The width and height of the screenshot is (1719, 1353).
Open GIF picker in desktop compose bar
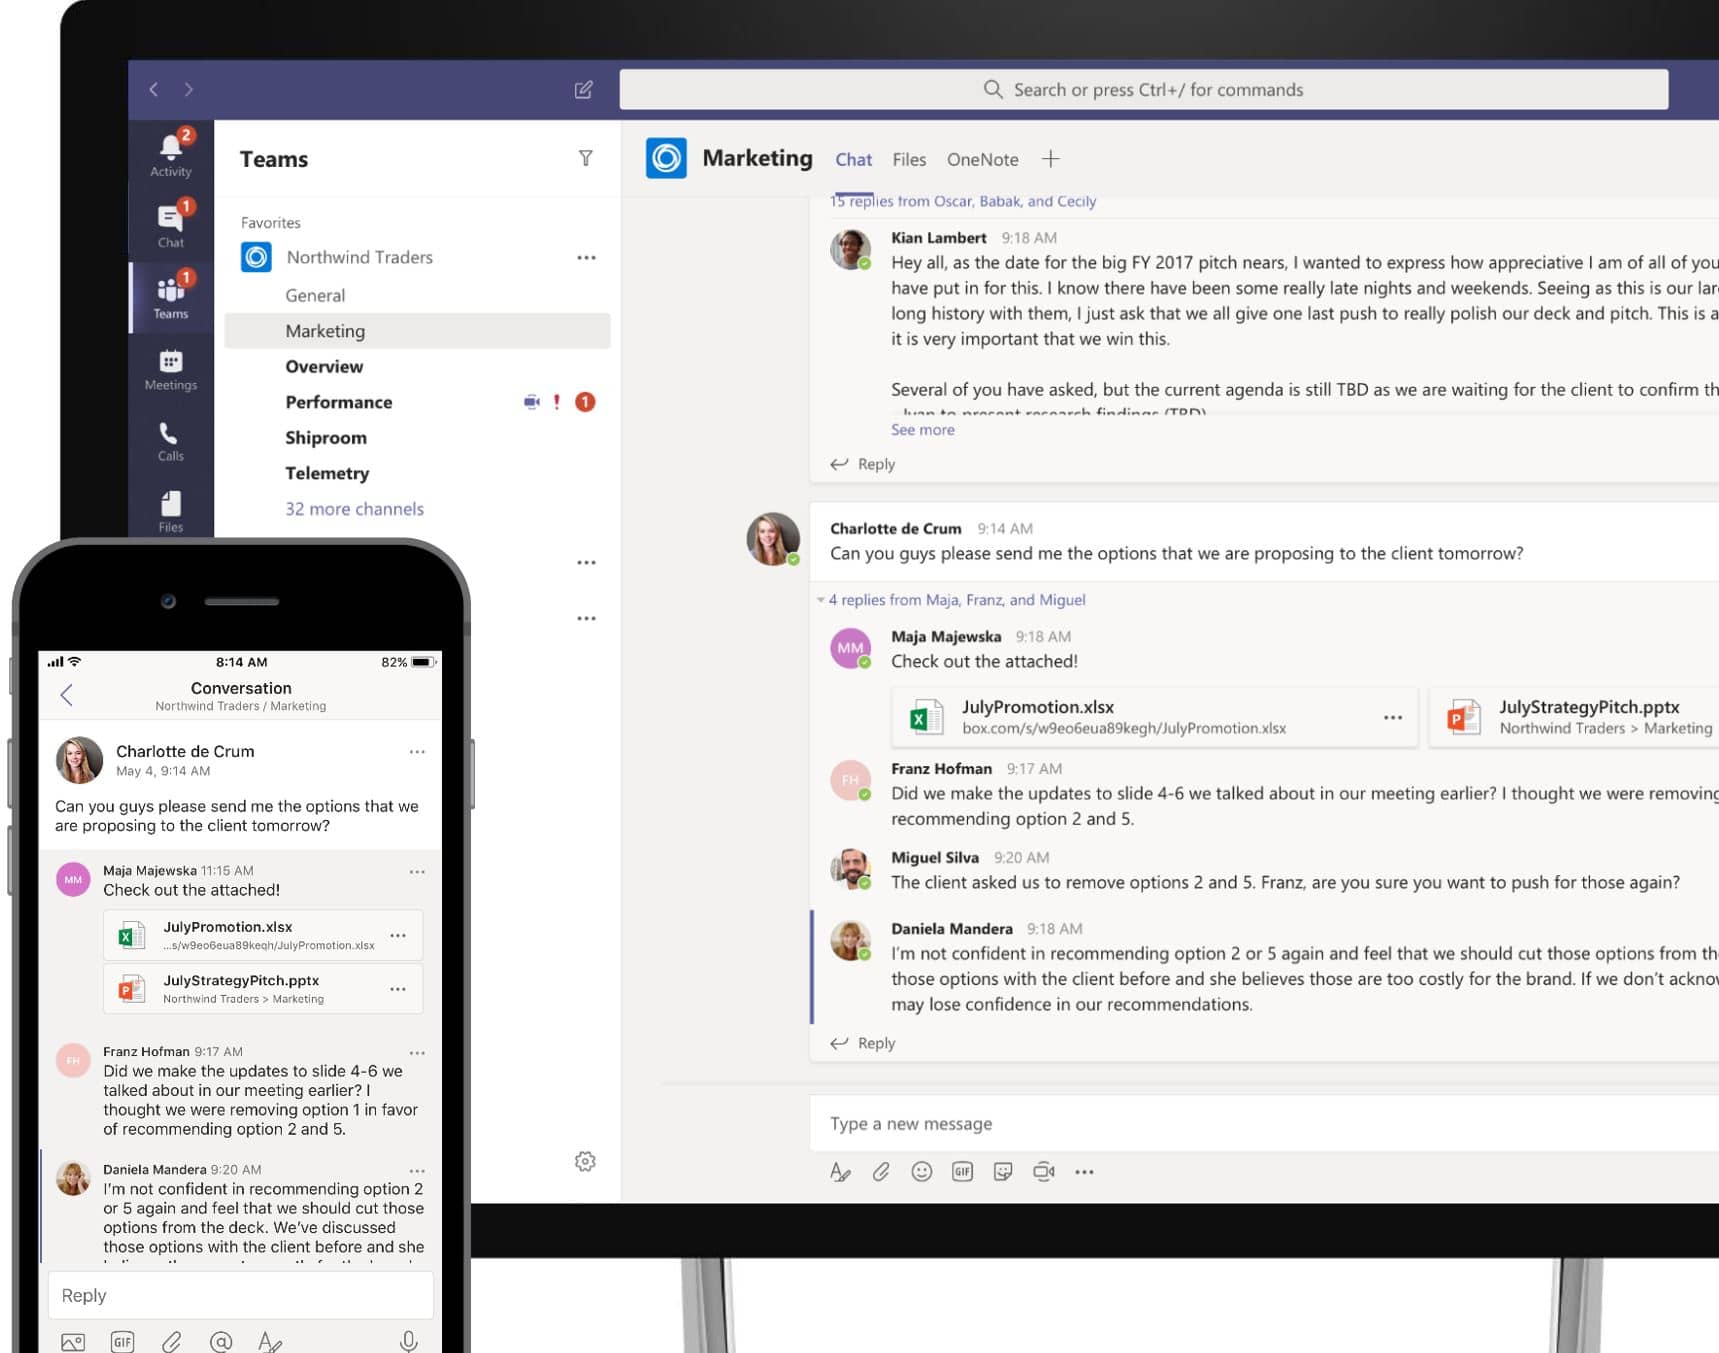tap(963, 1172)
